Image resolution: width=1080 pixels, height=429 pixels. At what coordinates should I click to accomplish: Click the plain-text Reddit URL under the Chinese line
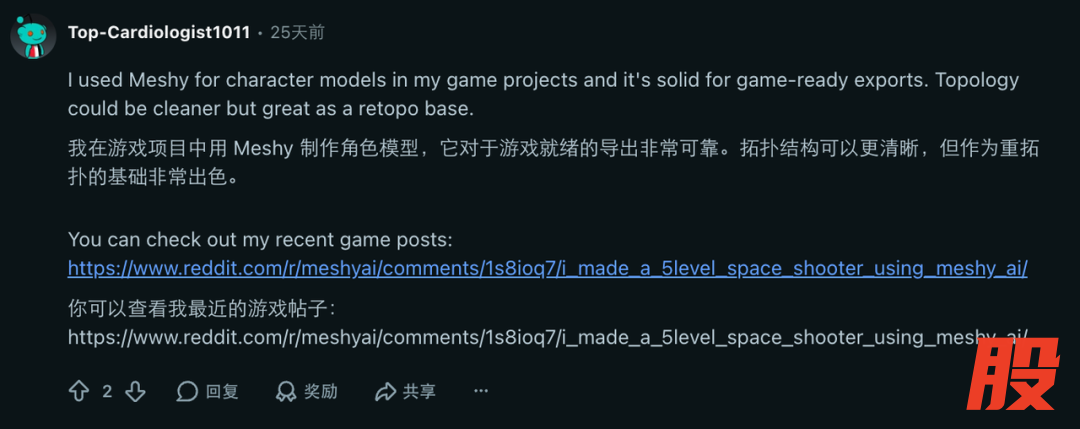(547, 337)
